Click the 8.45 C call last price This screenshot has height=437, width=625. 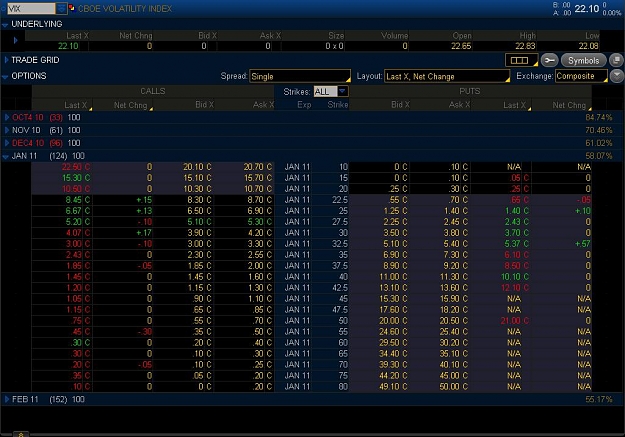pyautogui.click(x=78, y=200)
